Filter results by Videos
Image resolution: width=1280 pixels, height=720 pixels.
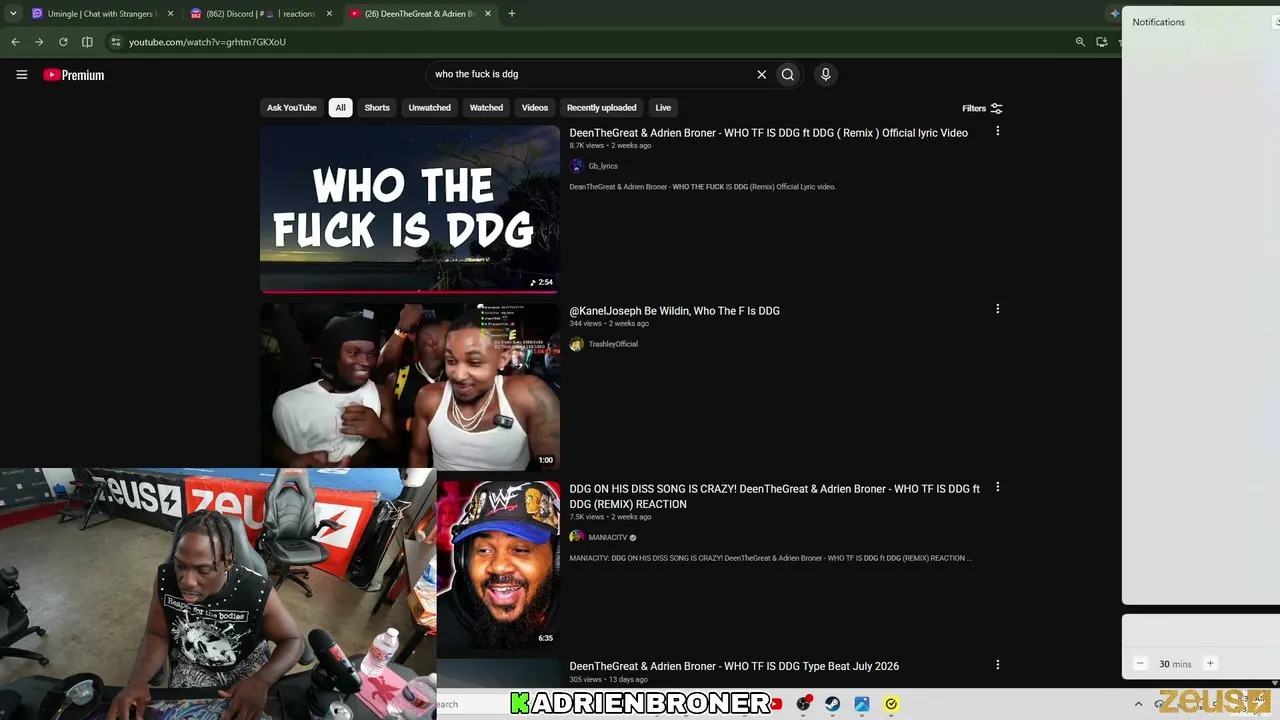point(535,108)
